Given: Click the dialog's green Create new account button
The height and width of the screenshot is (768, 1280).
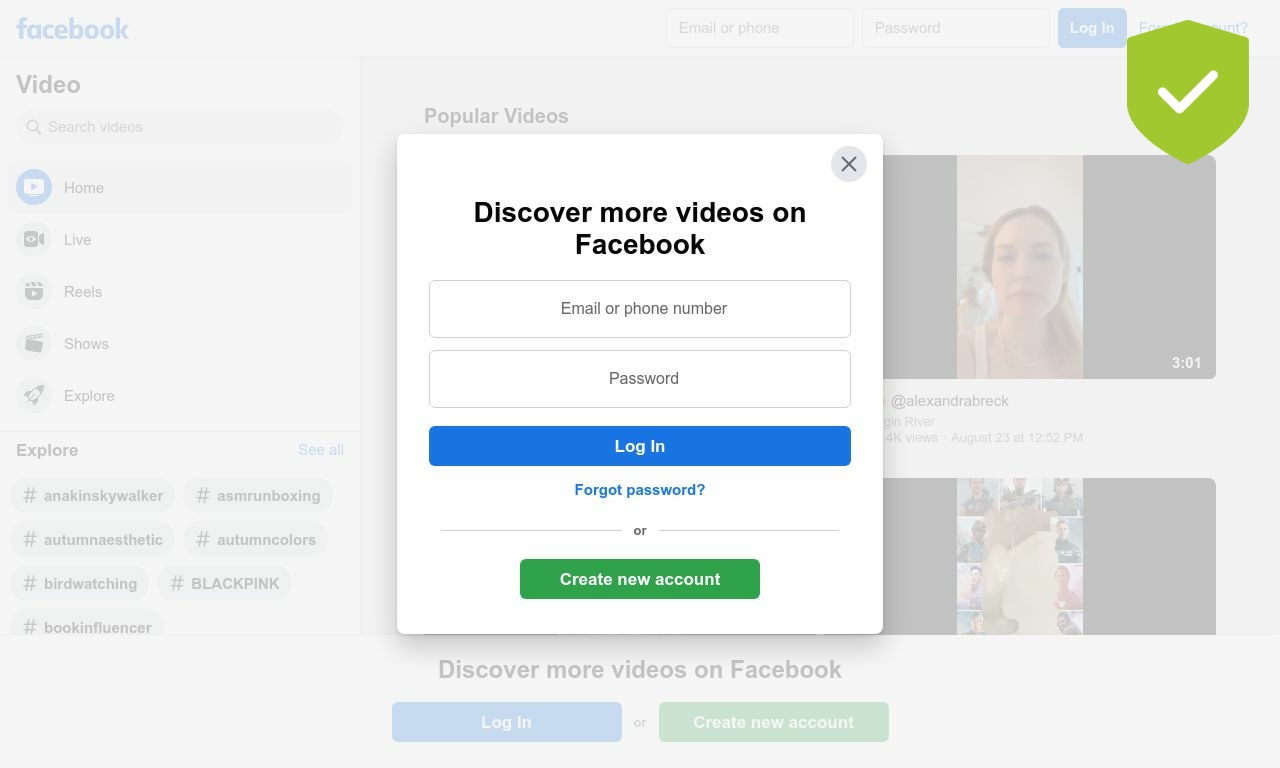Looking at the screenshot, I should coord(640,579).
